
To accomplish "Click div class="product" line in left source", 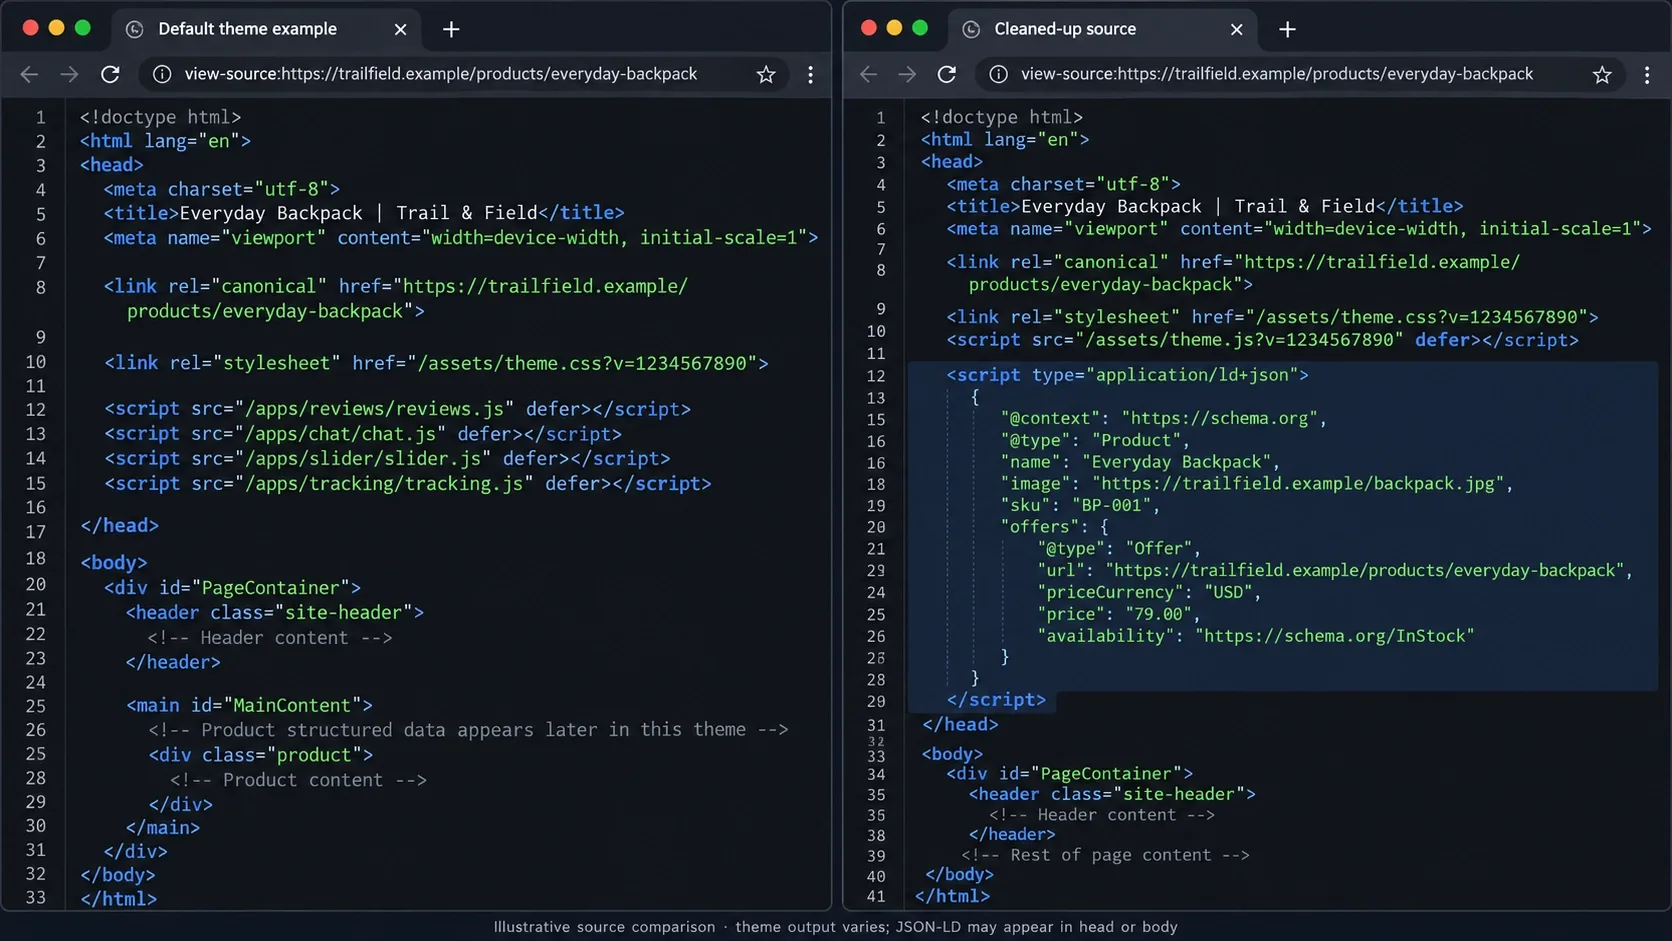I will point(261,755).
